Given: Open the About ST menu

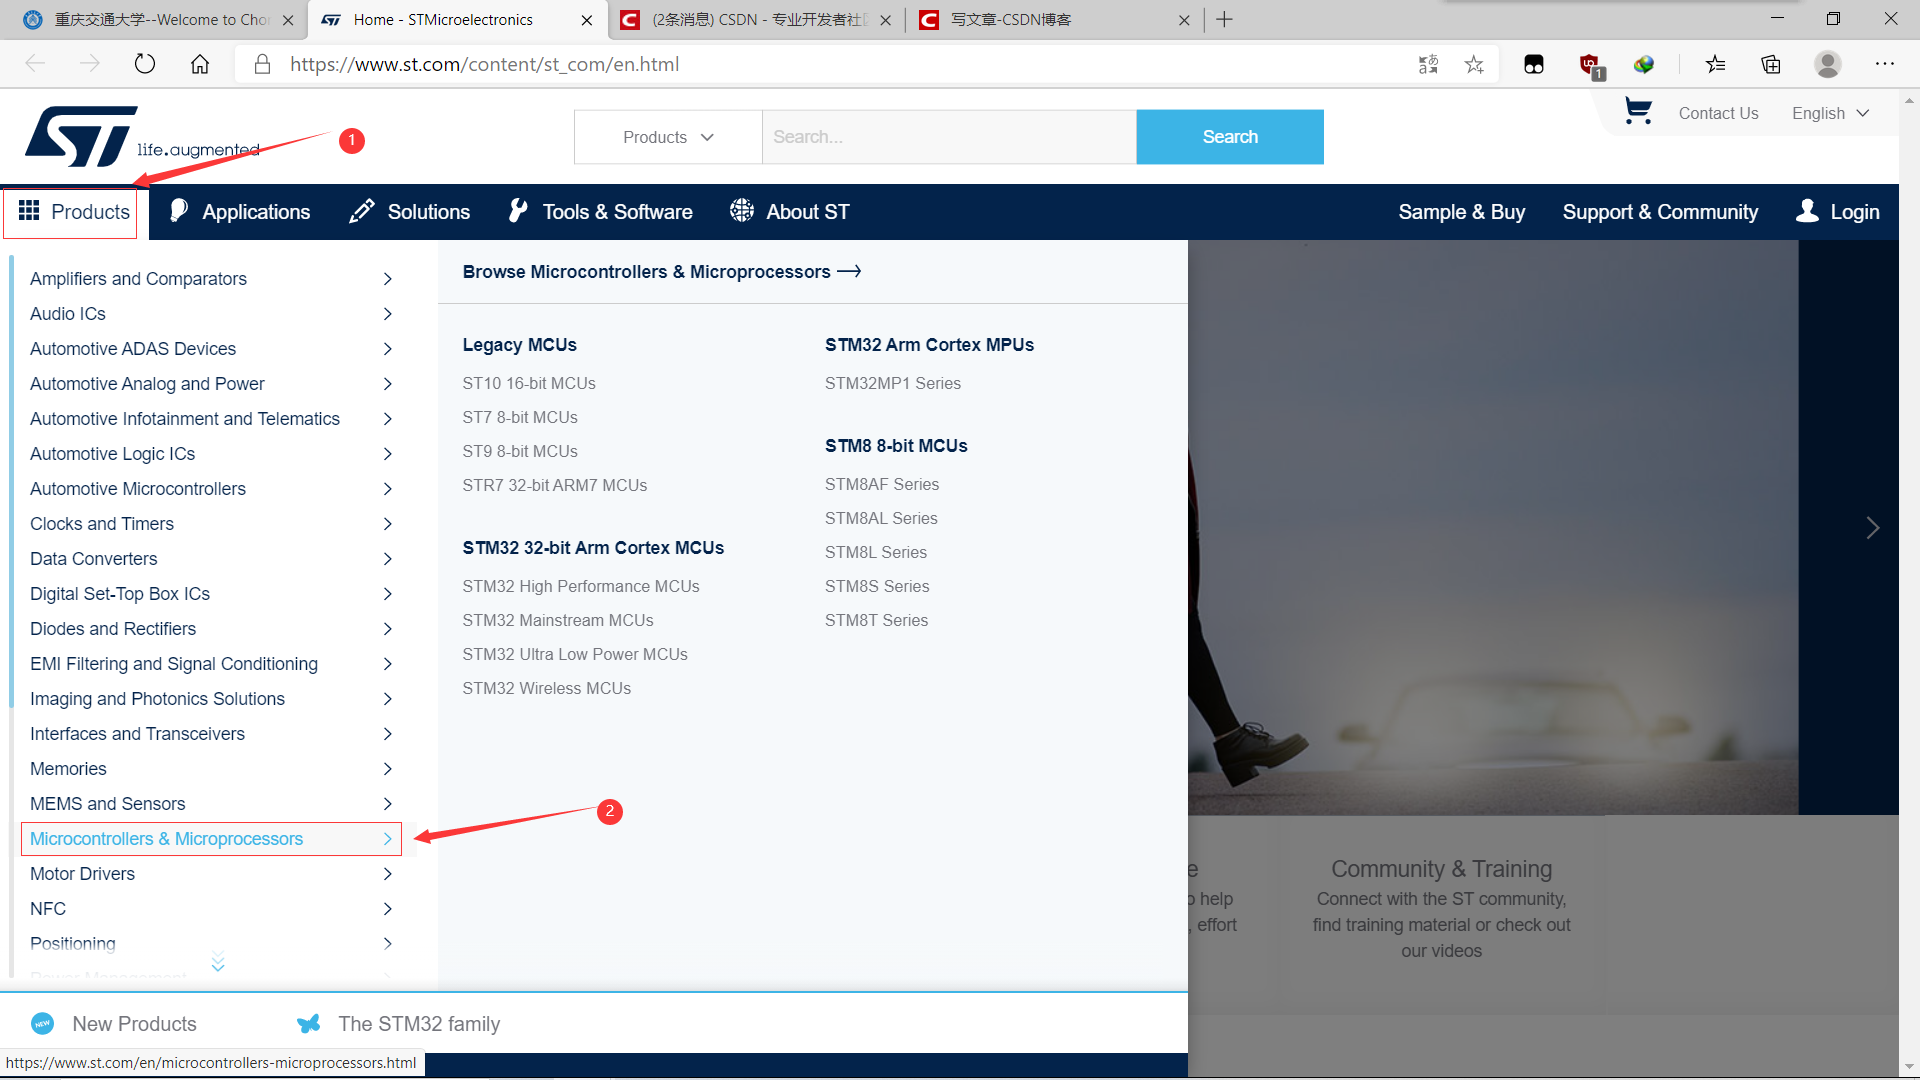Looking at the screenshot, I should pyautogui.click(x=790, y=212).
